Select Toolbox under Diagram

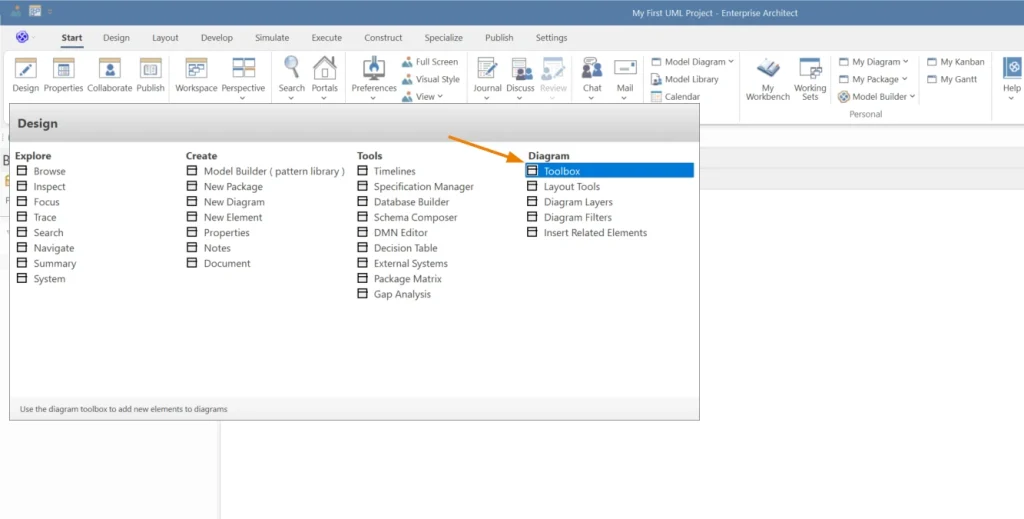pos(609,171)
